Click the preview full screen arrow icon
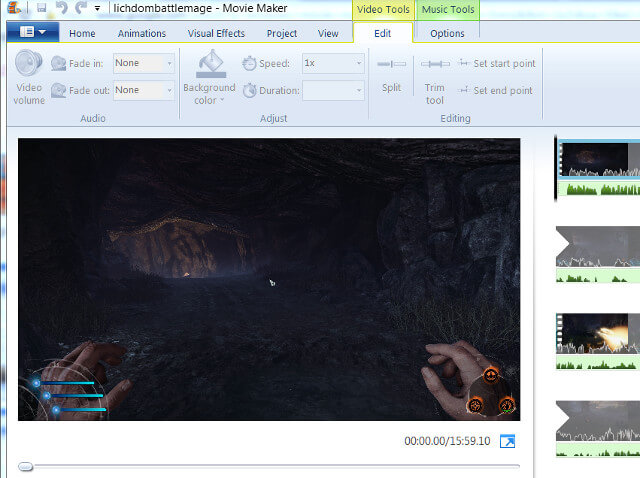This screenshot has height=478, width=640. [x=507, y=441]
